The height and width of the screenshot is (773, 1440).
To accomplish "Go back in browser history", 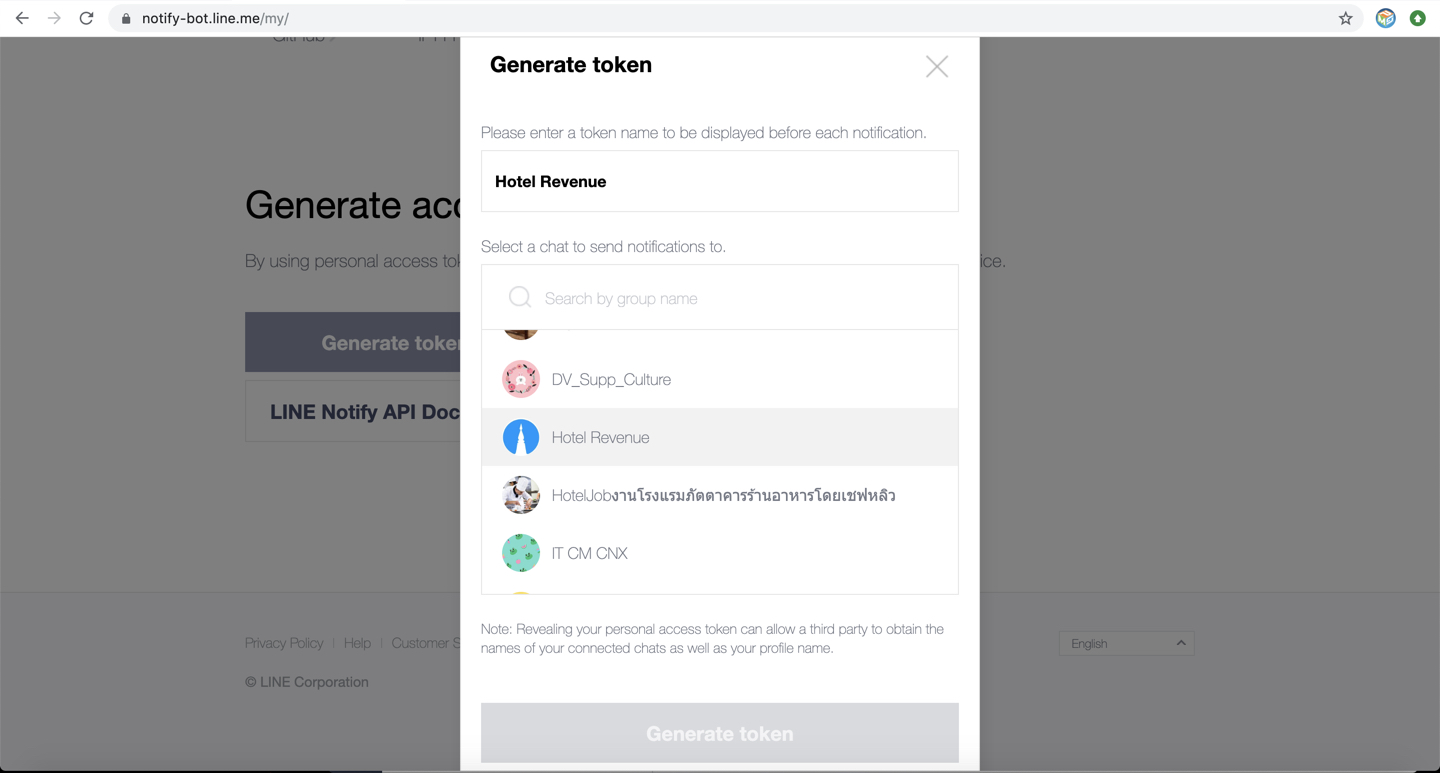I will tap(22, 18).
